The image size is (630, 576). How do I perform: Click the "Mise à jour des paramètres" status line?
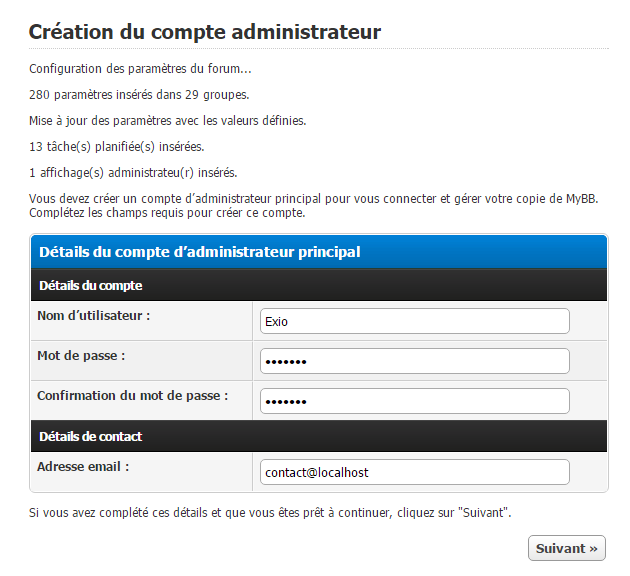point(168,121)
